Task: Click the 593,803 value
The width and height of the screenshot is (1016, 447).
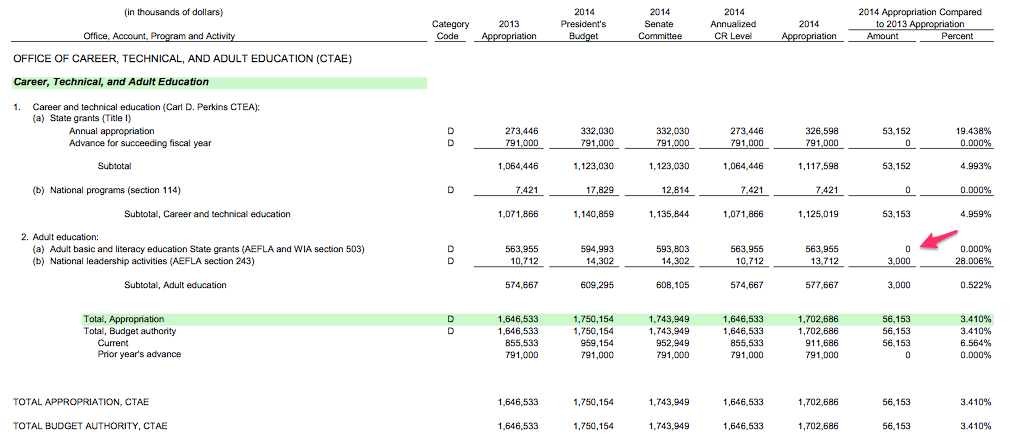Action: click(672, 249)
